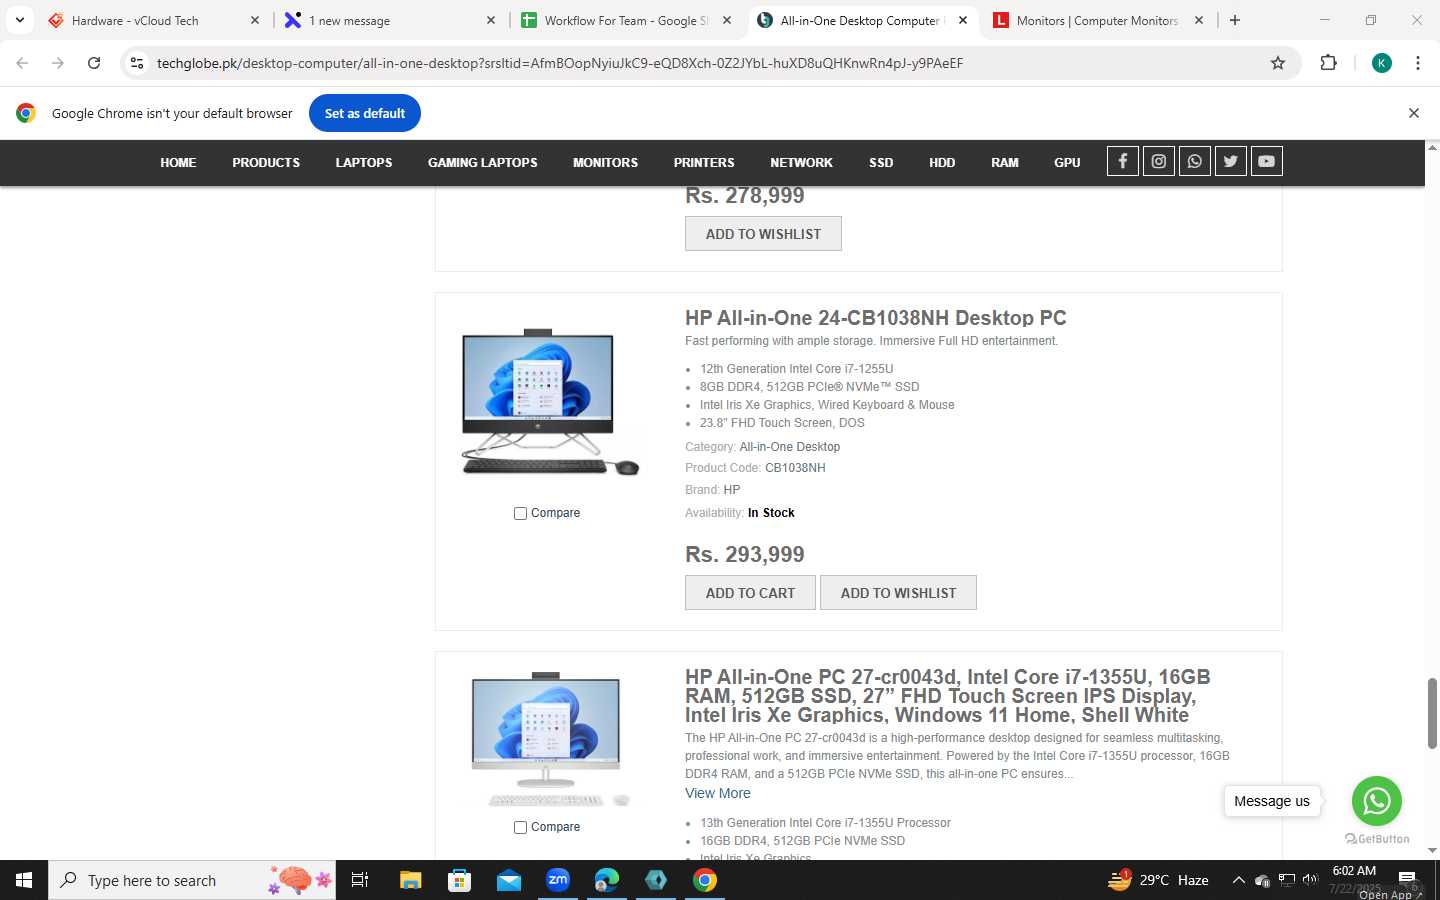The image size is (1440, 900).
Task: Open Chrome three-dot menu
Action: tap(1418, 63)
